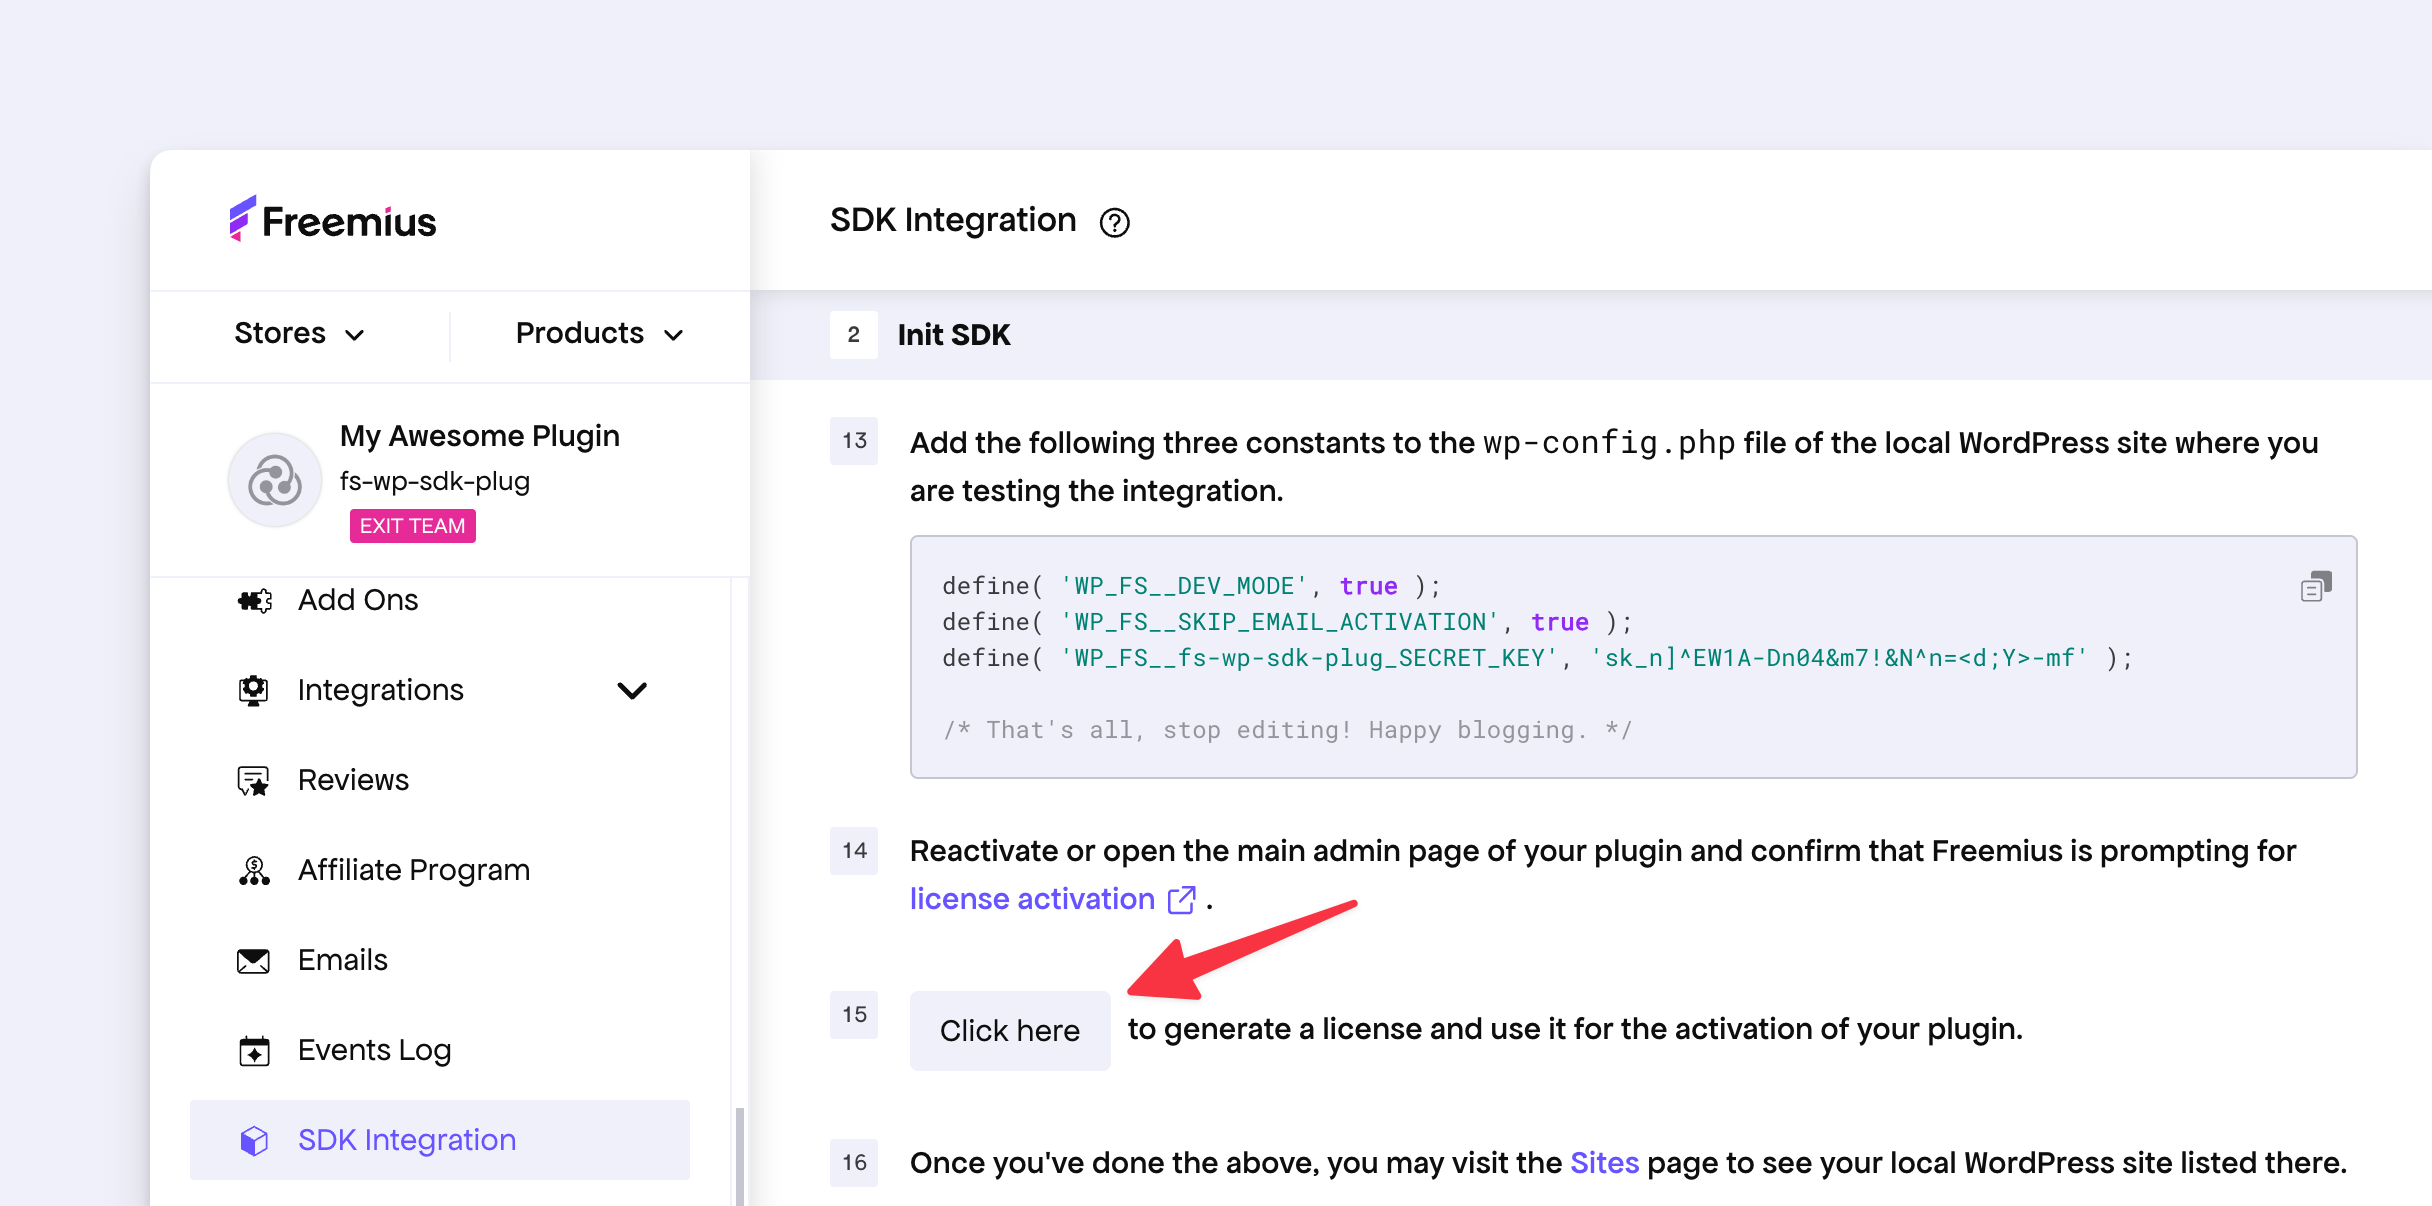Open the Products dropdown

pos(598,333)
